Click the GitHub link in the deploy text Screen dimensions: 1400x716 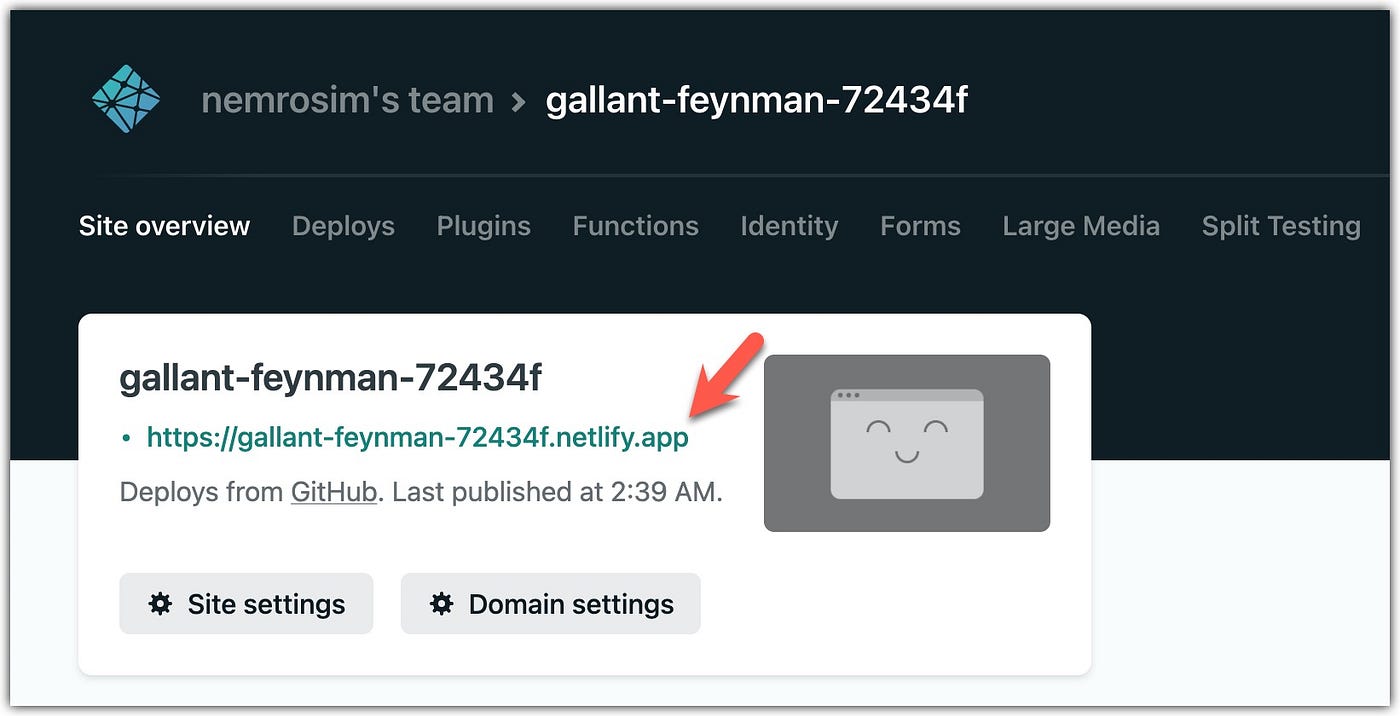334,492
